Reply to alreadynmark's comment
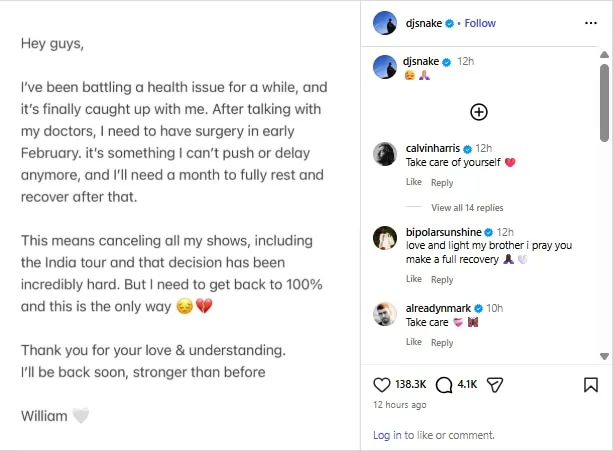This screenshot has height=451, width=613. click(442, 342)
